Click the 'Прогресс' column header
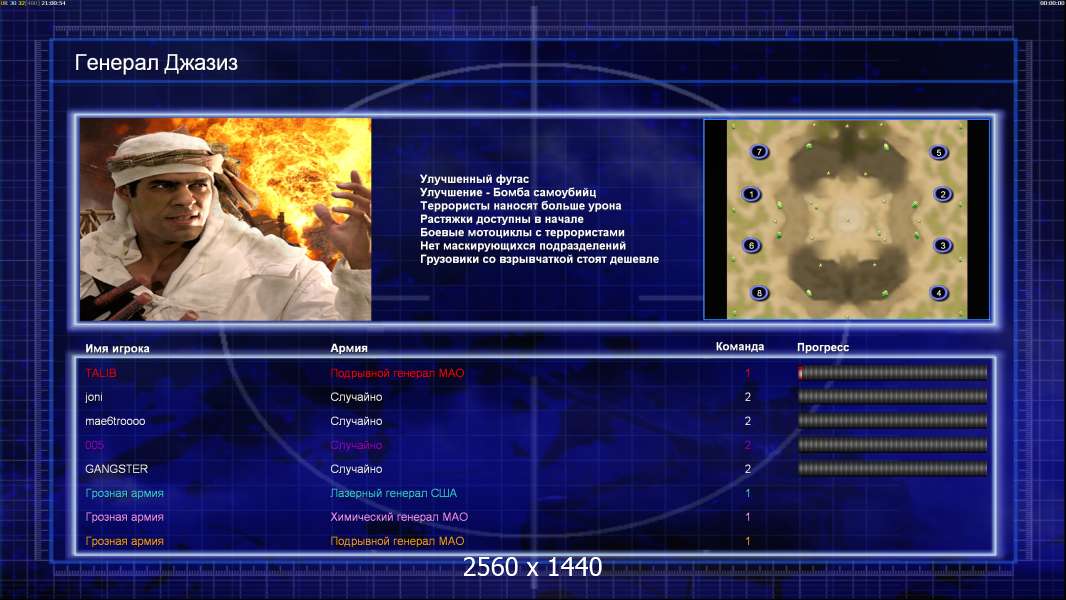Screen dimensions: 1066x600 tap(823, 347)
